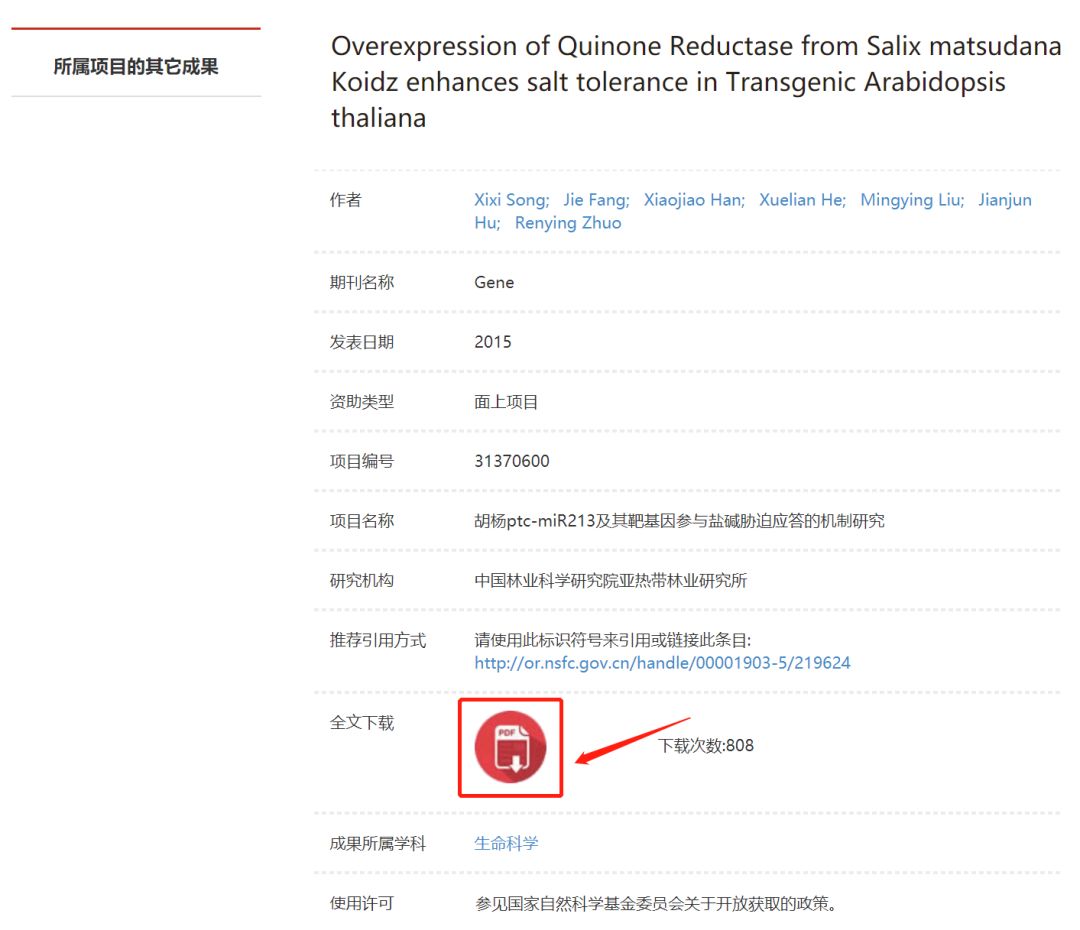Follow the handle citation URL link
Image resolution: width=1080 pixels, height=930 pixels.
663,662
